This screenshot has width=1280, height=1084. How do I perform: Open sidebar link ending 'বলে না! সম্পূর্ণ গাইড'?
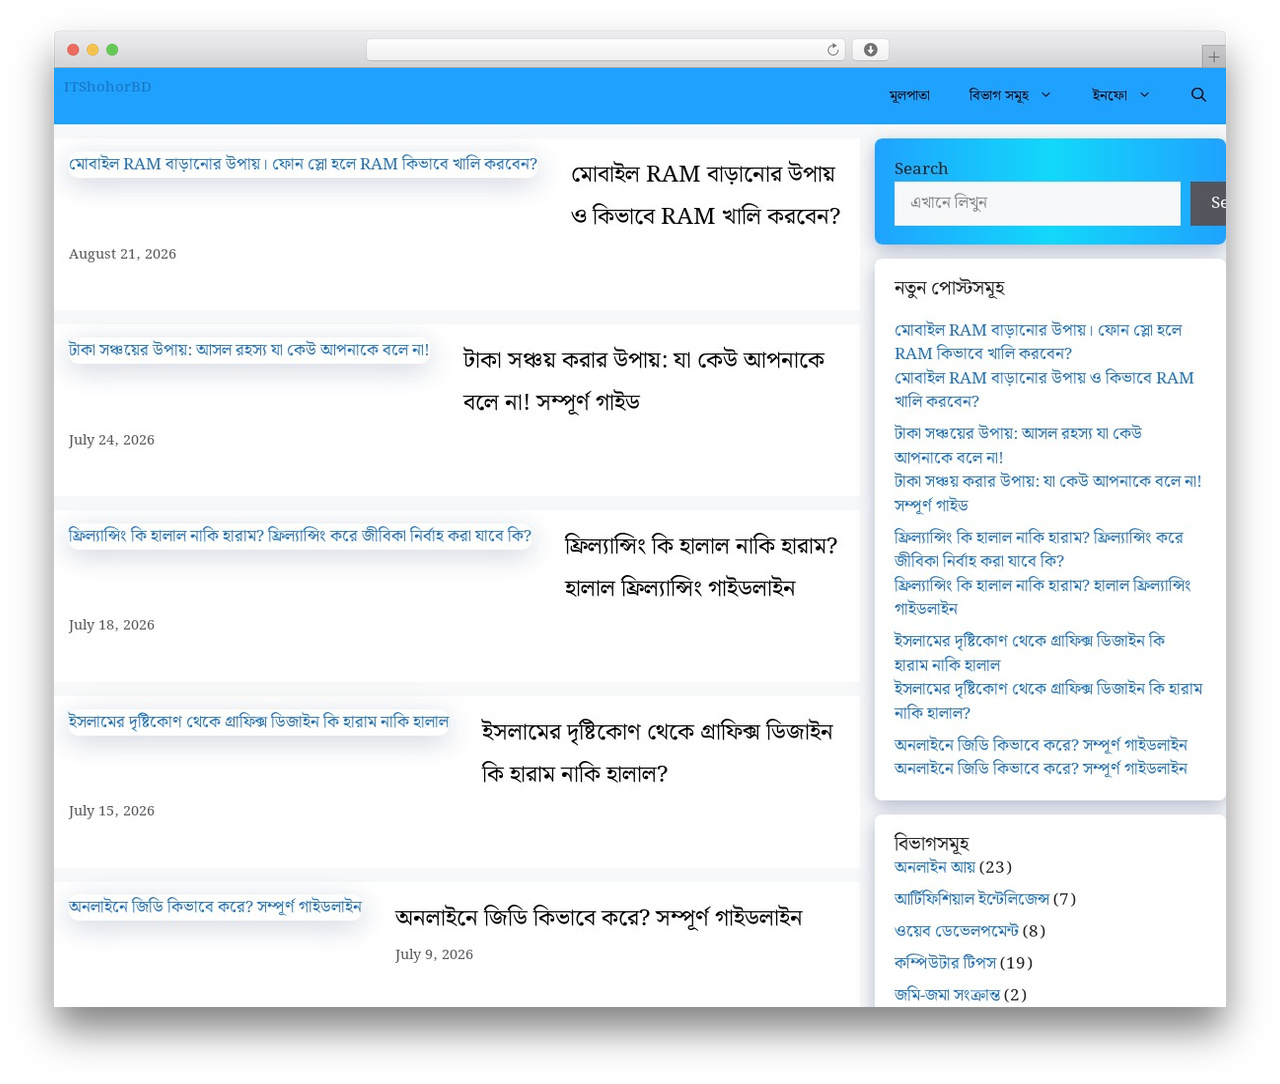pos(1048,493)
